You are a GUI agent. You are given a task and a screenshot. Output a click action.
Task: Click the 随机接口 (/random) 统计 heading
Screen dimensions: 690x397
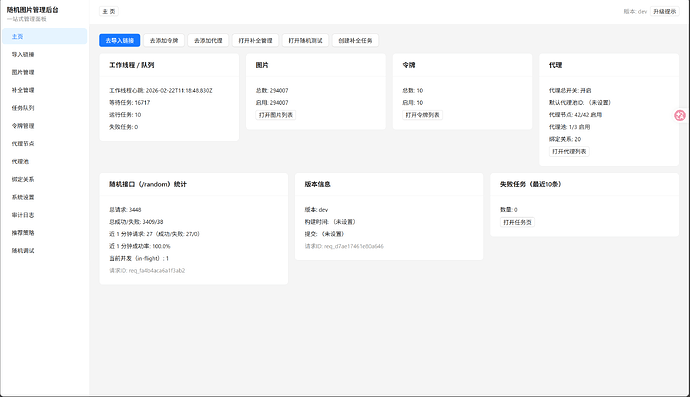148,184
